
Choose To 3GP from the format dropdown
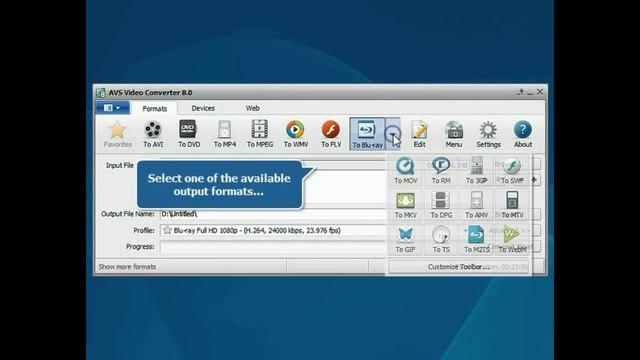[476, 170]
